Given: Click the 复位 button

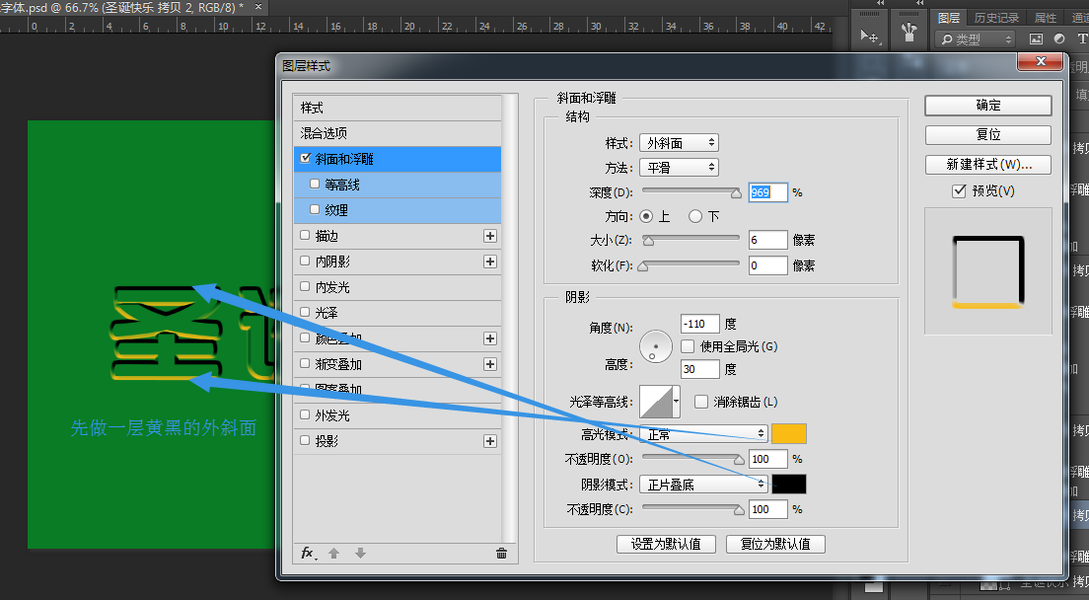Looking at the screenshot, I should coord(988,135).
